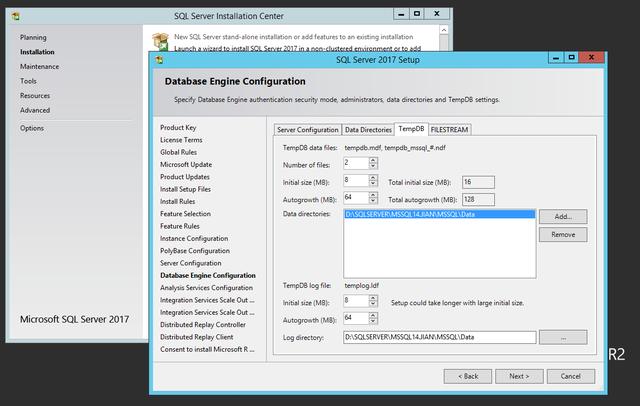Click the Server Configuration step in sidebar
The image size is (640, 406).
pyautogui.click(x=191, y=263)
